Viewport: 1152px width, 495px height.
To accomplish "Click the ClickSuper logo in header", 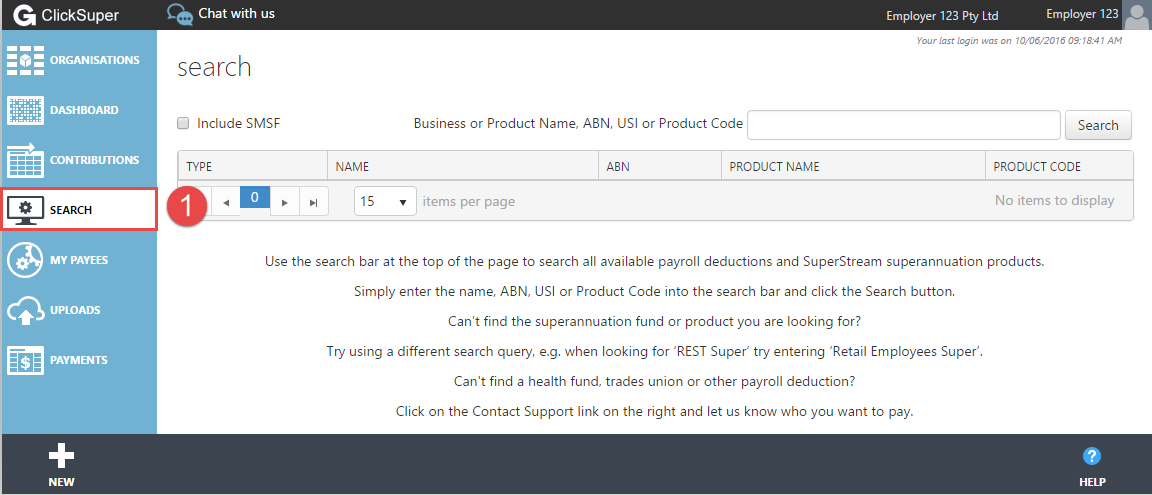I will tap(66, 15).
